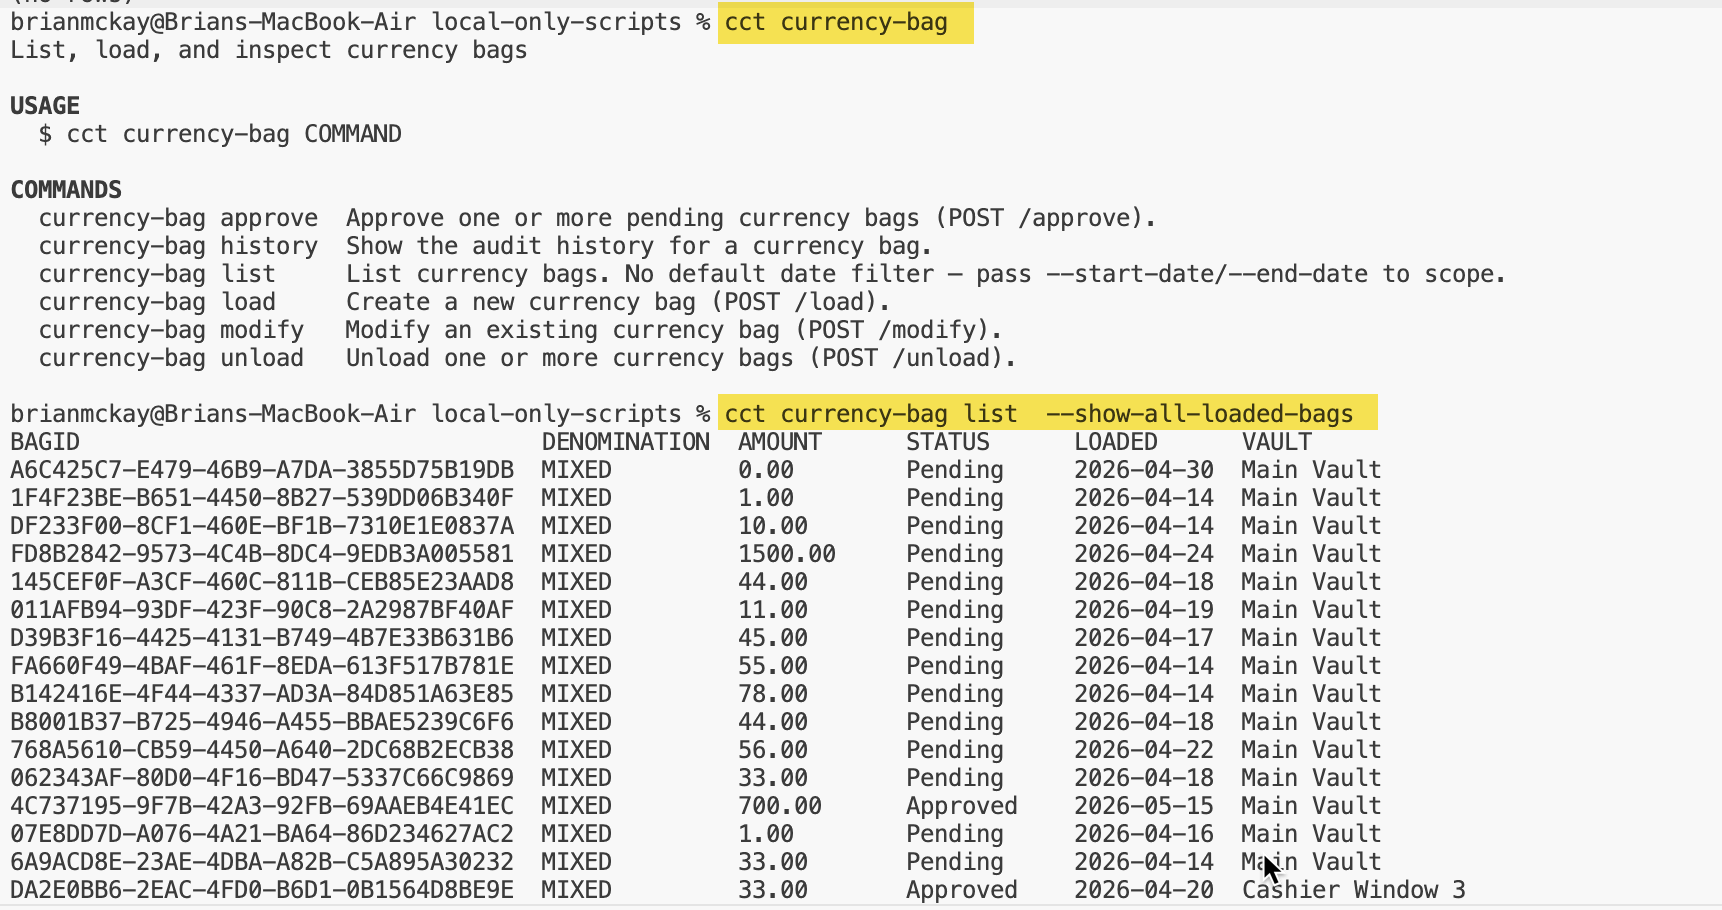Screen dimensions: 1722x910
Task: Click the 'currency-bag history' command name
Action: (178, 246)
